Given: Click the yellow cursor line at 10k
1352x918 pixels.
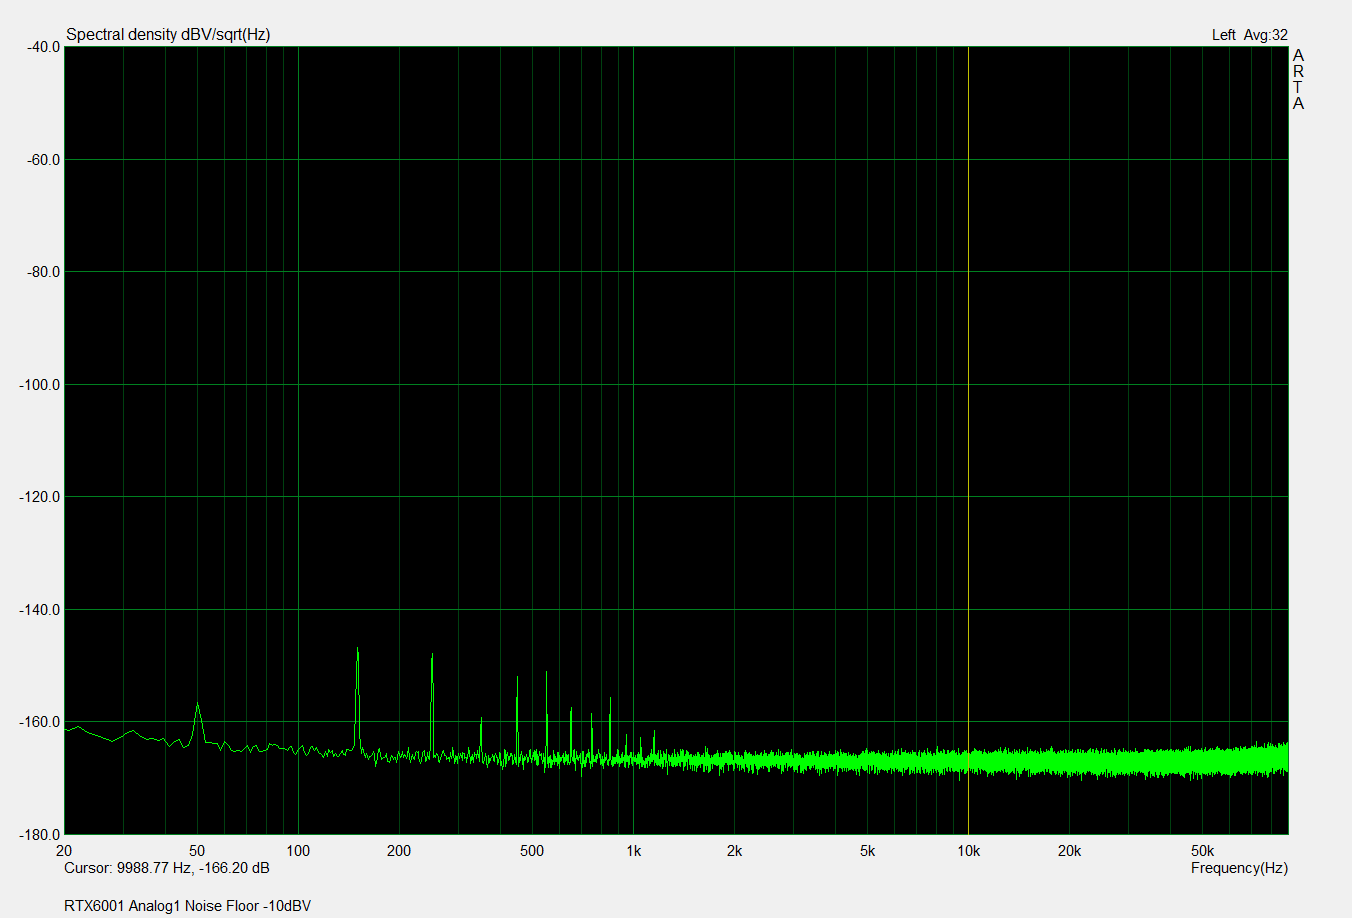Looking at the screenshot, I should (x=968, y=440).
